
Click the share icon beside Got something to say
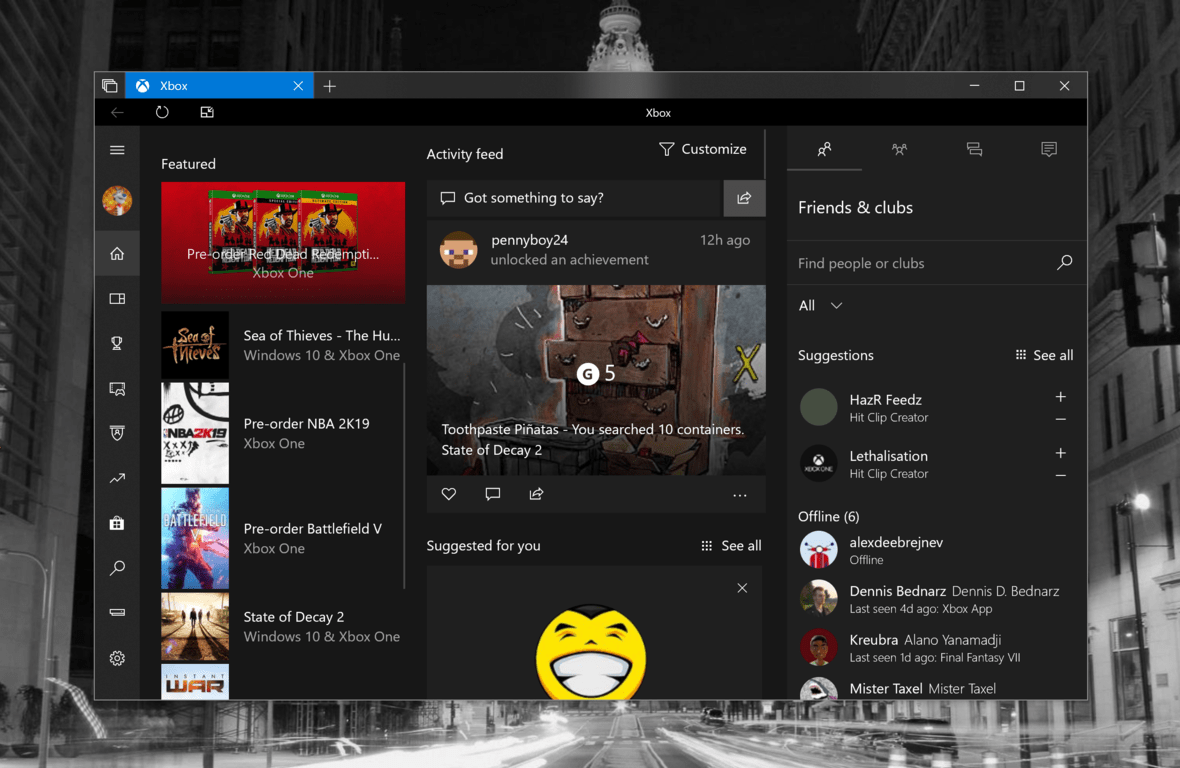pyautogui.click(x=744, y=198)
